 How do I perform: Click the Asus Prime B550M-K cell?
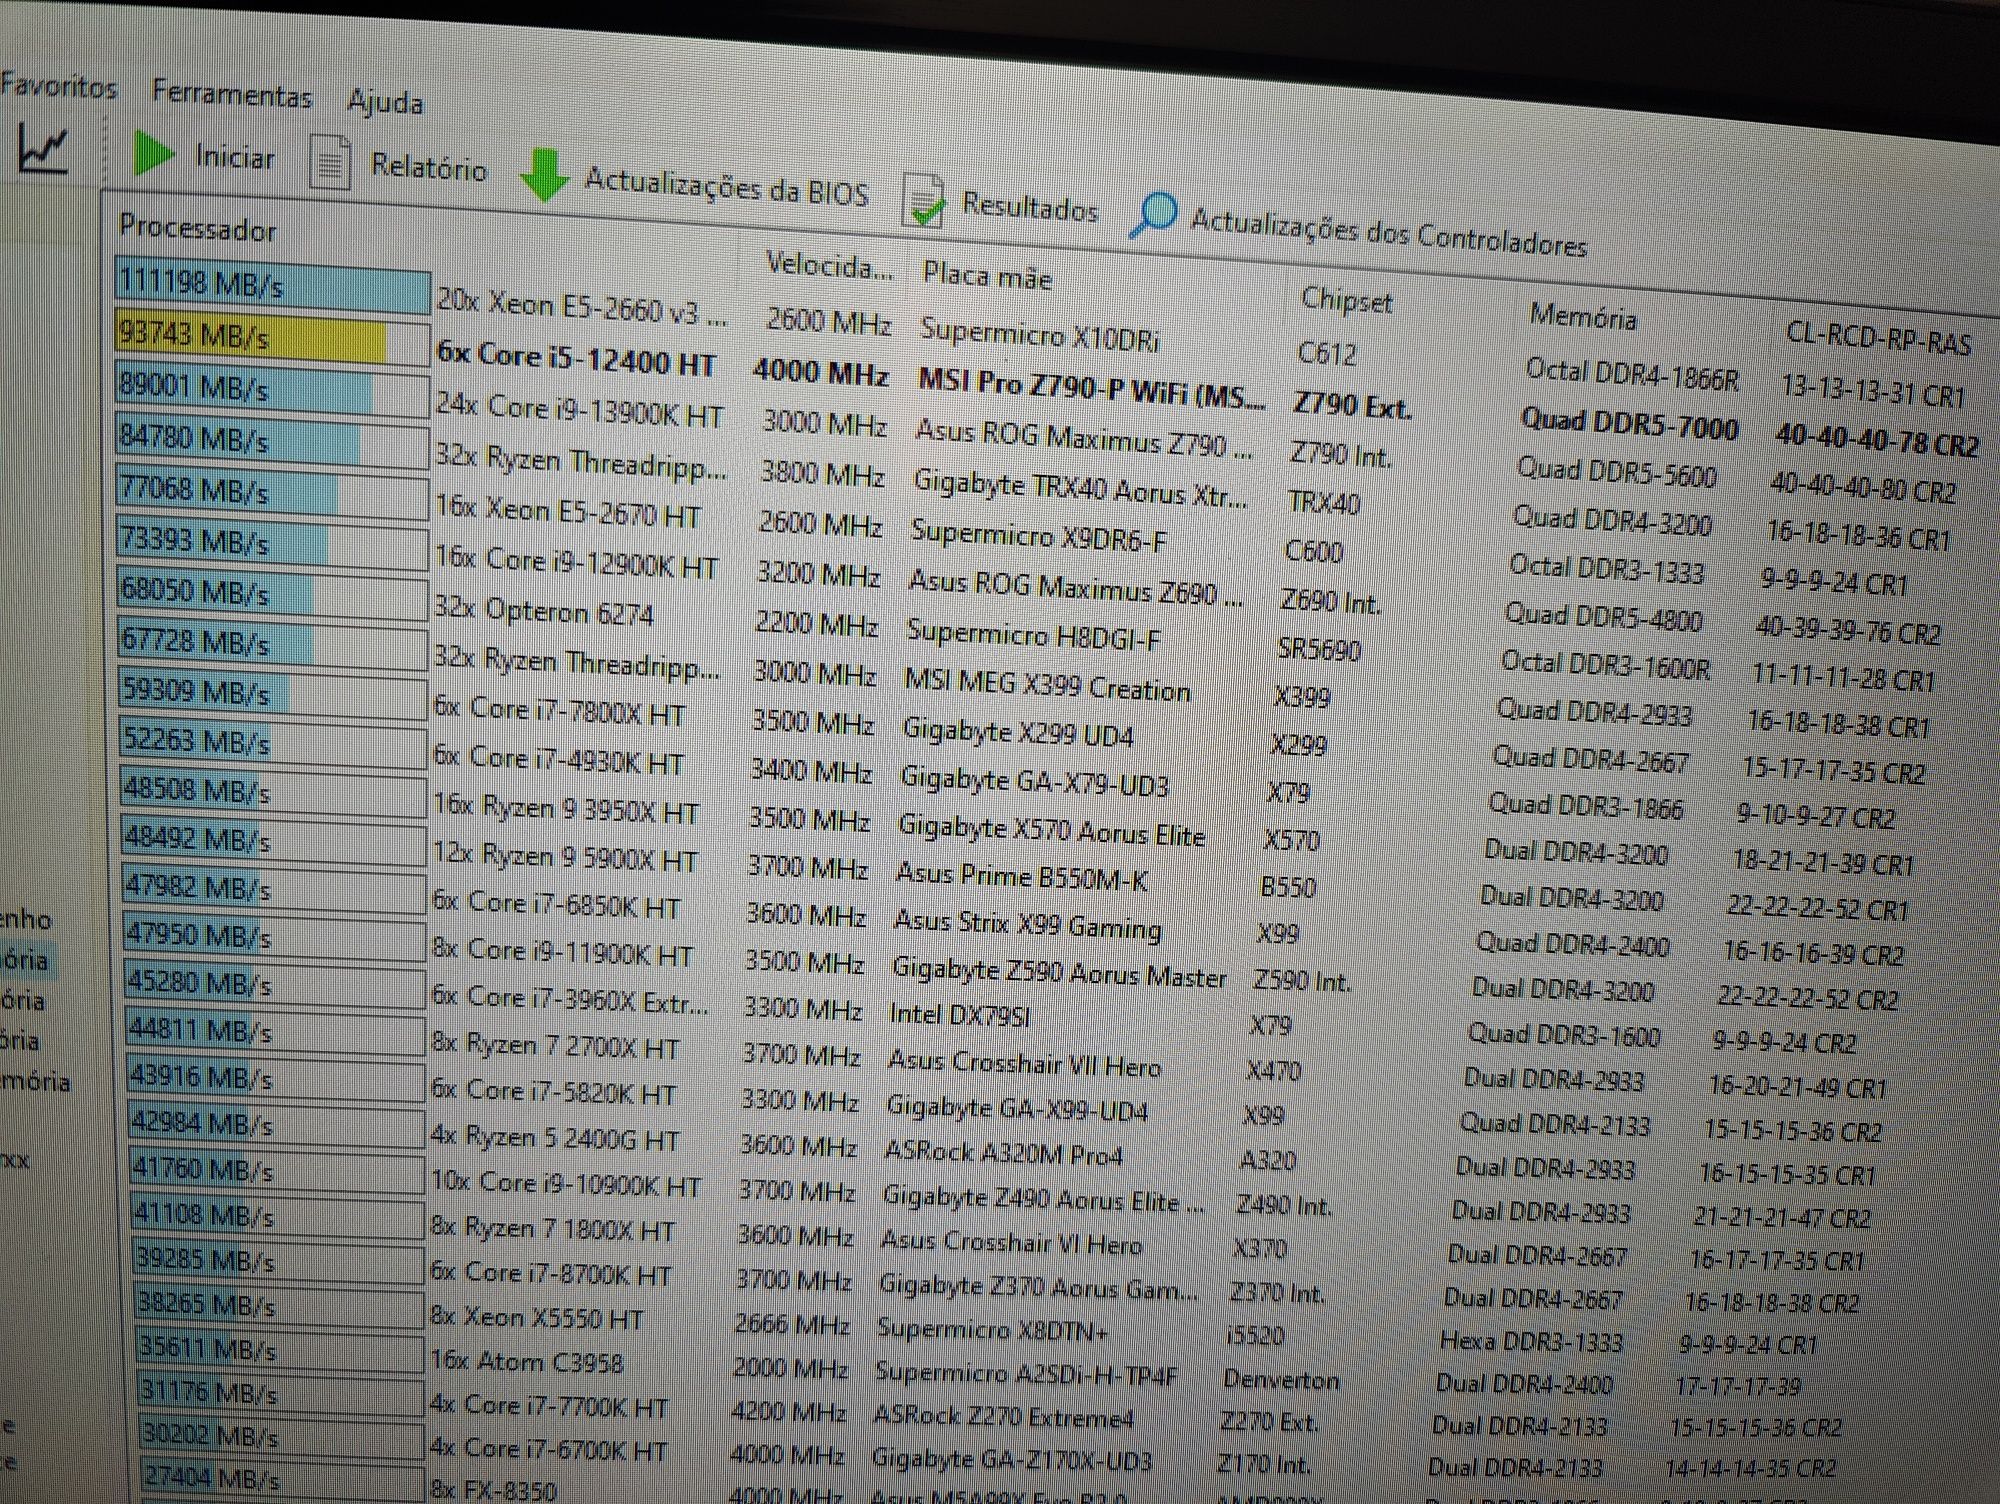pyautogui.click(x=1022, y=877)
